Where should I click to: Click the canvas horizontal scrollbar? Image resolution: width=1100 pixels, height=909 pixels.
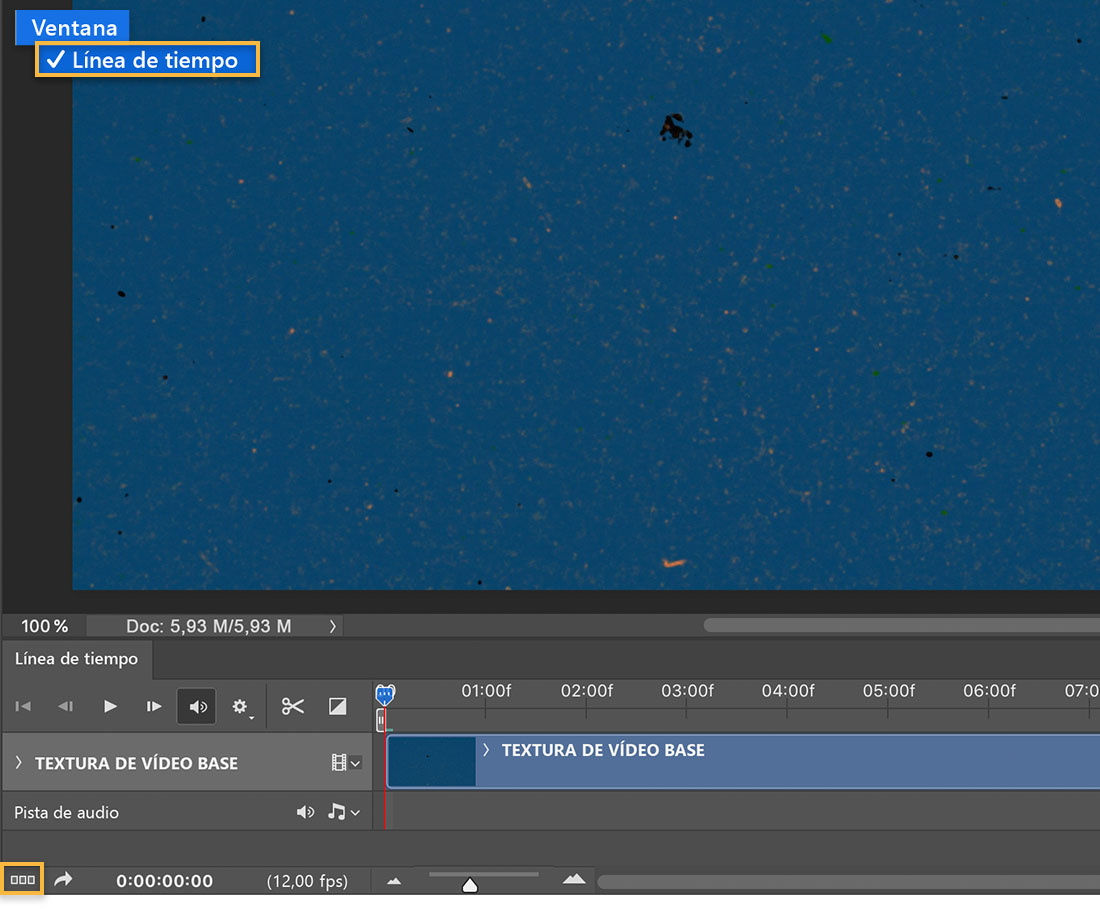[901, 625]
